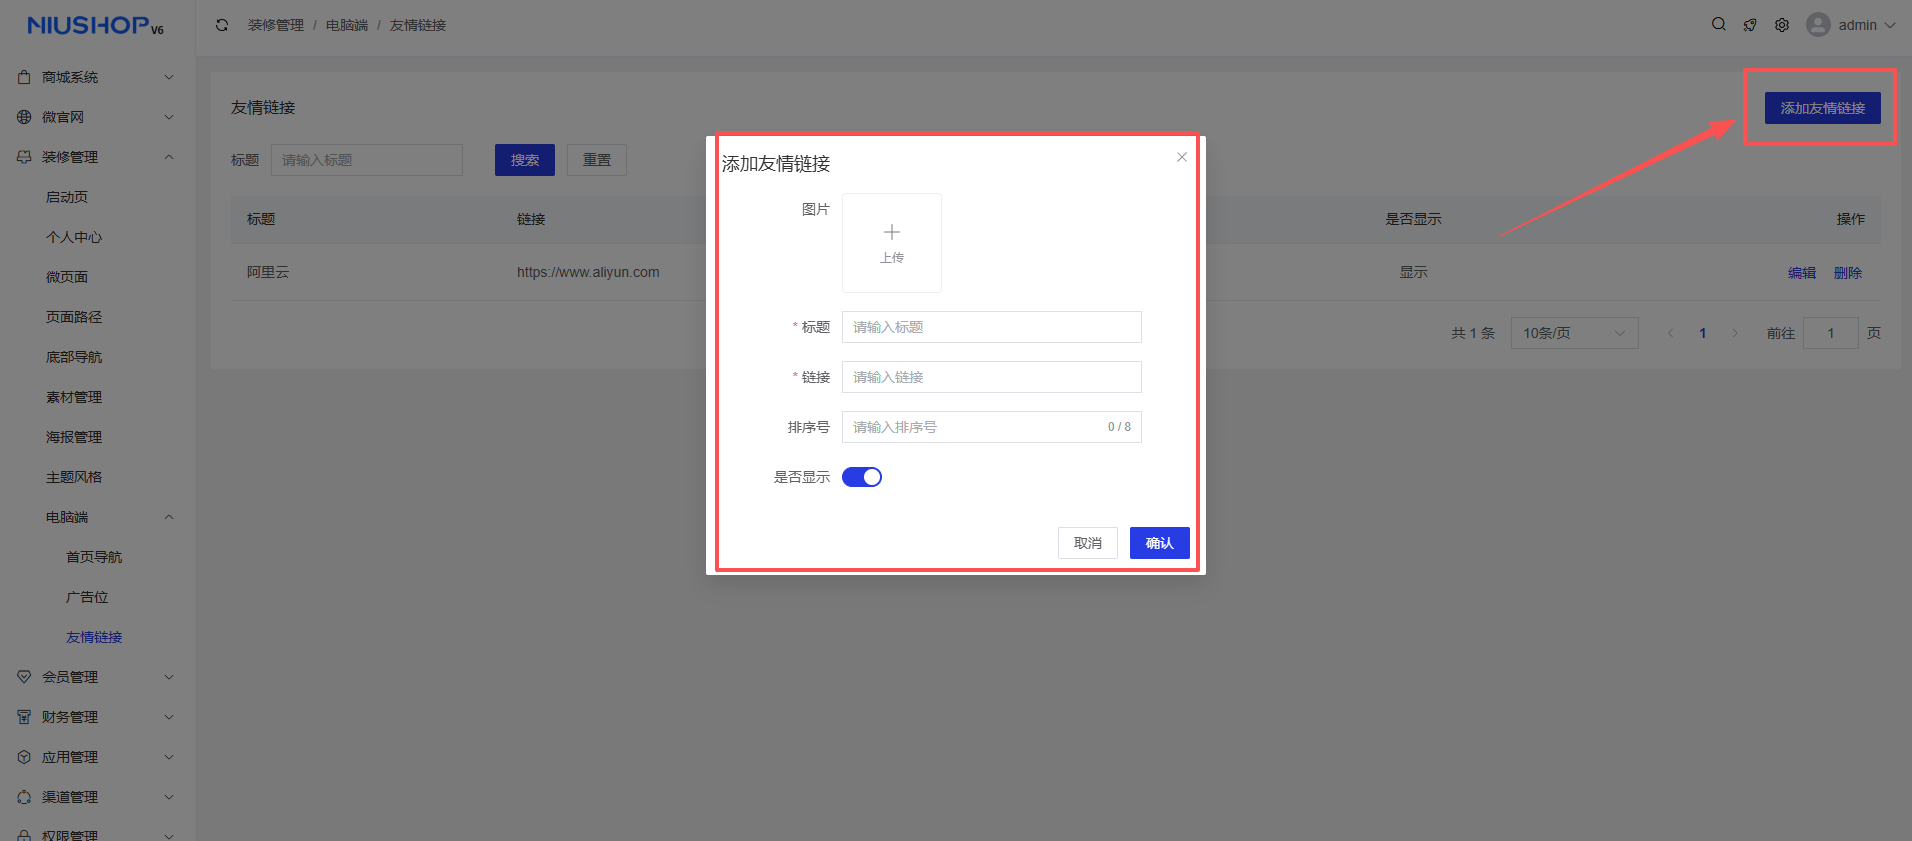Expand the 会员管理 menu chevron
Viewport: 1912px width, 841px height.
click(x=169, y=677)
